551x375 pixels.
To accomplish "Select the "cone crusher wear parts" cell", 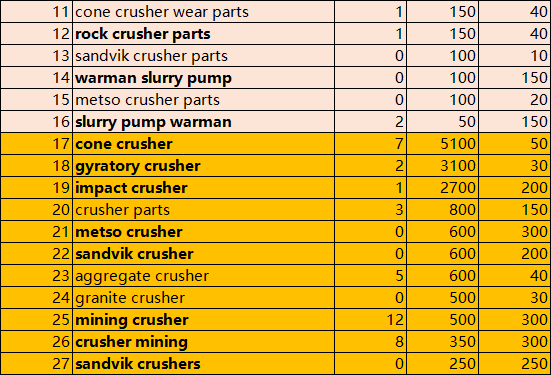I will tap(203, 12).
